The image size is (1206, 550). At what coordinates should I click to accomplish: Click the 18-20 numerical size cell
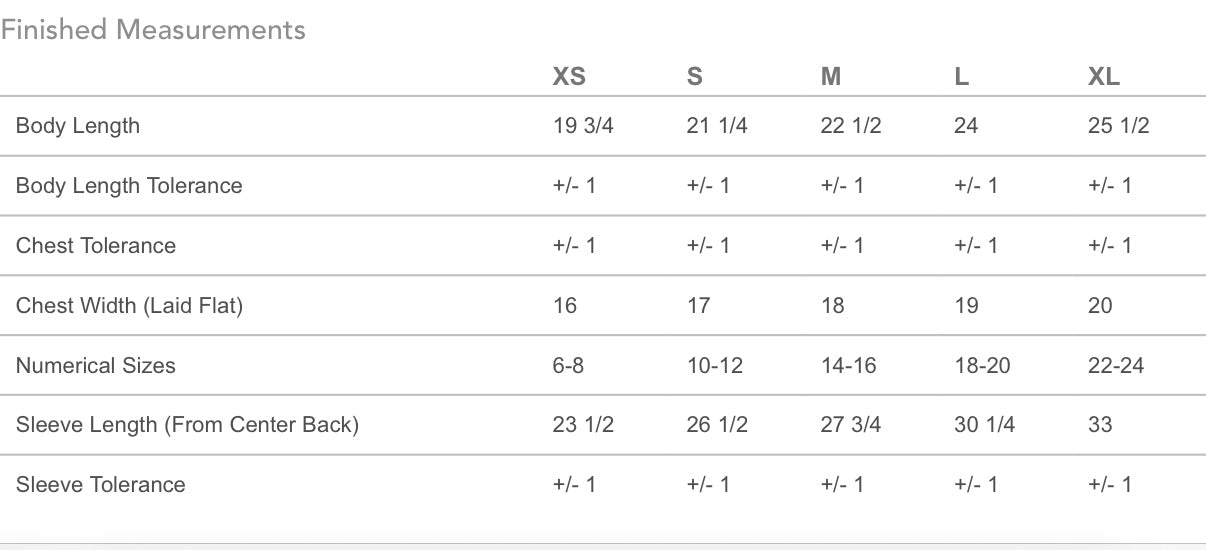coord(983,366)
